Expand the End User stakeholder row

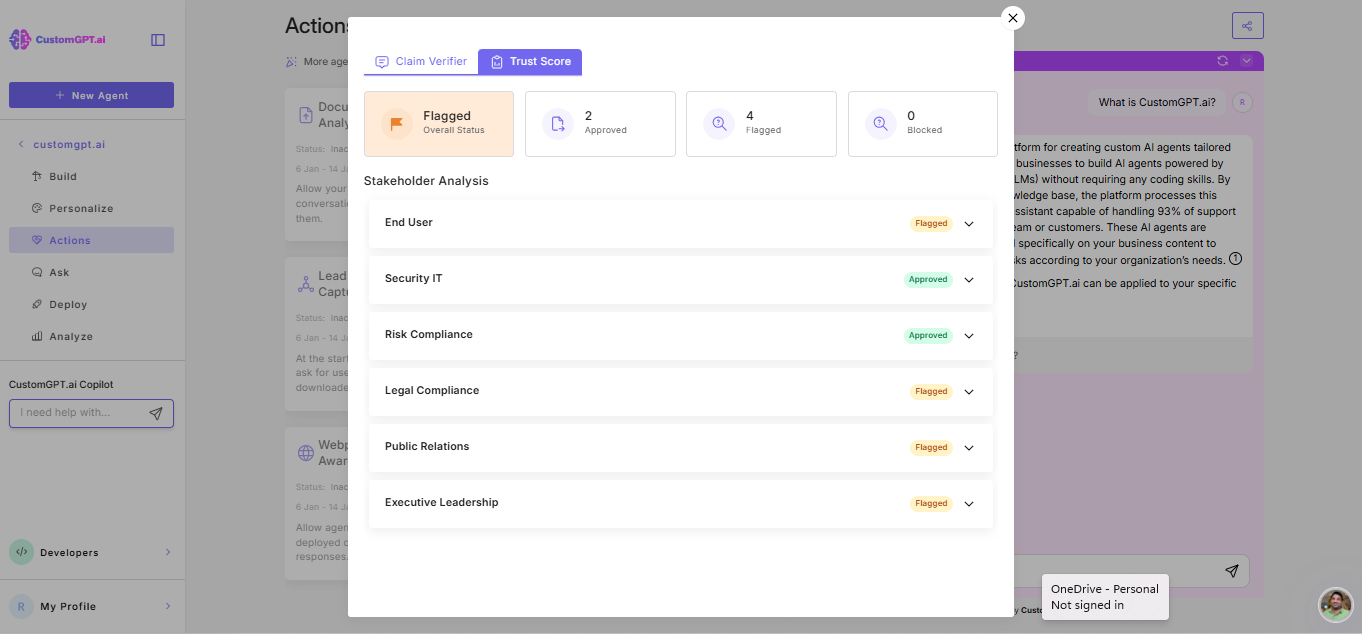(x=968, y=223)
